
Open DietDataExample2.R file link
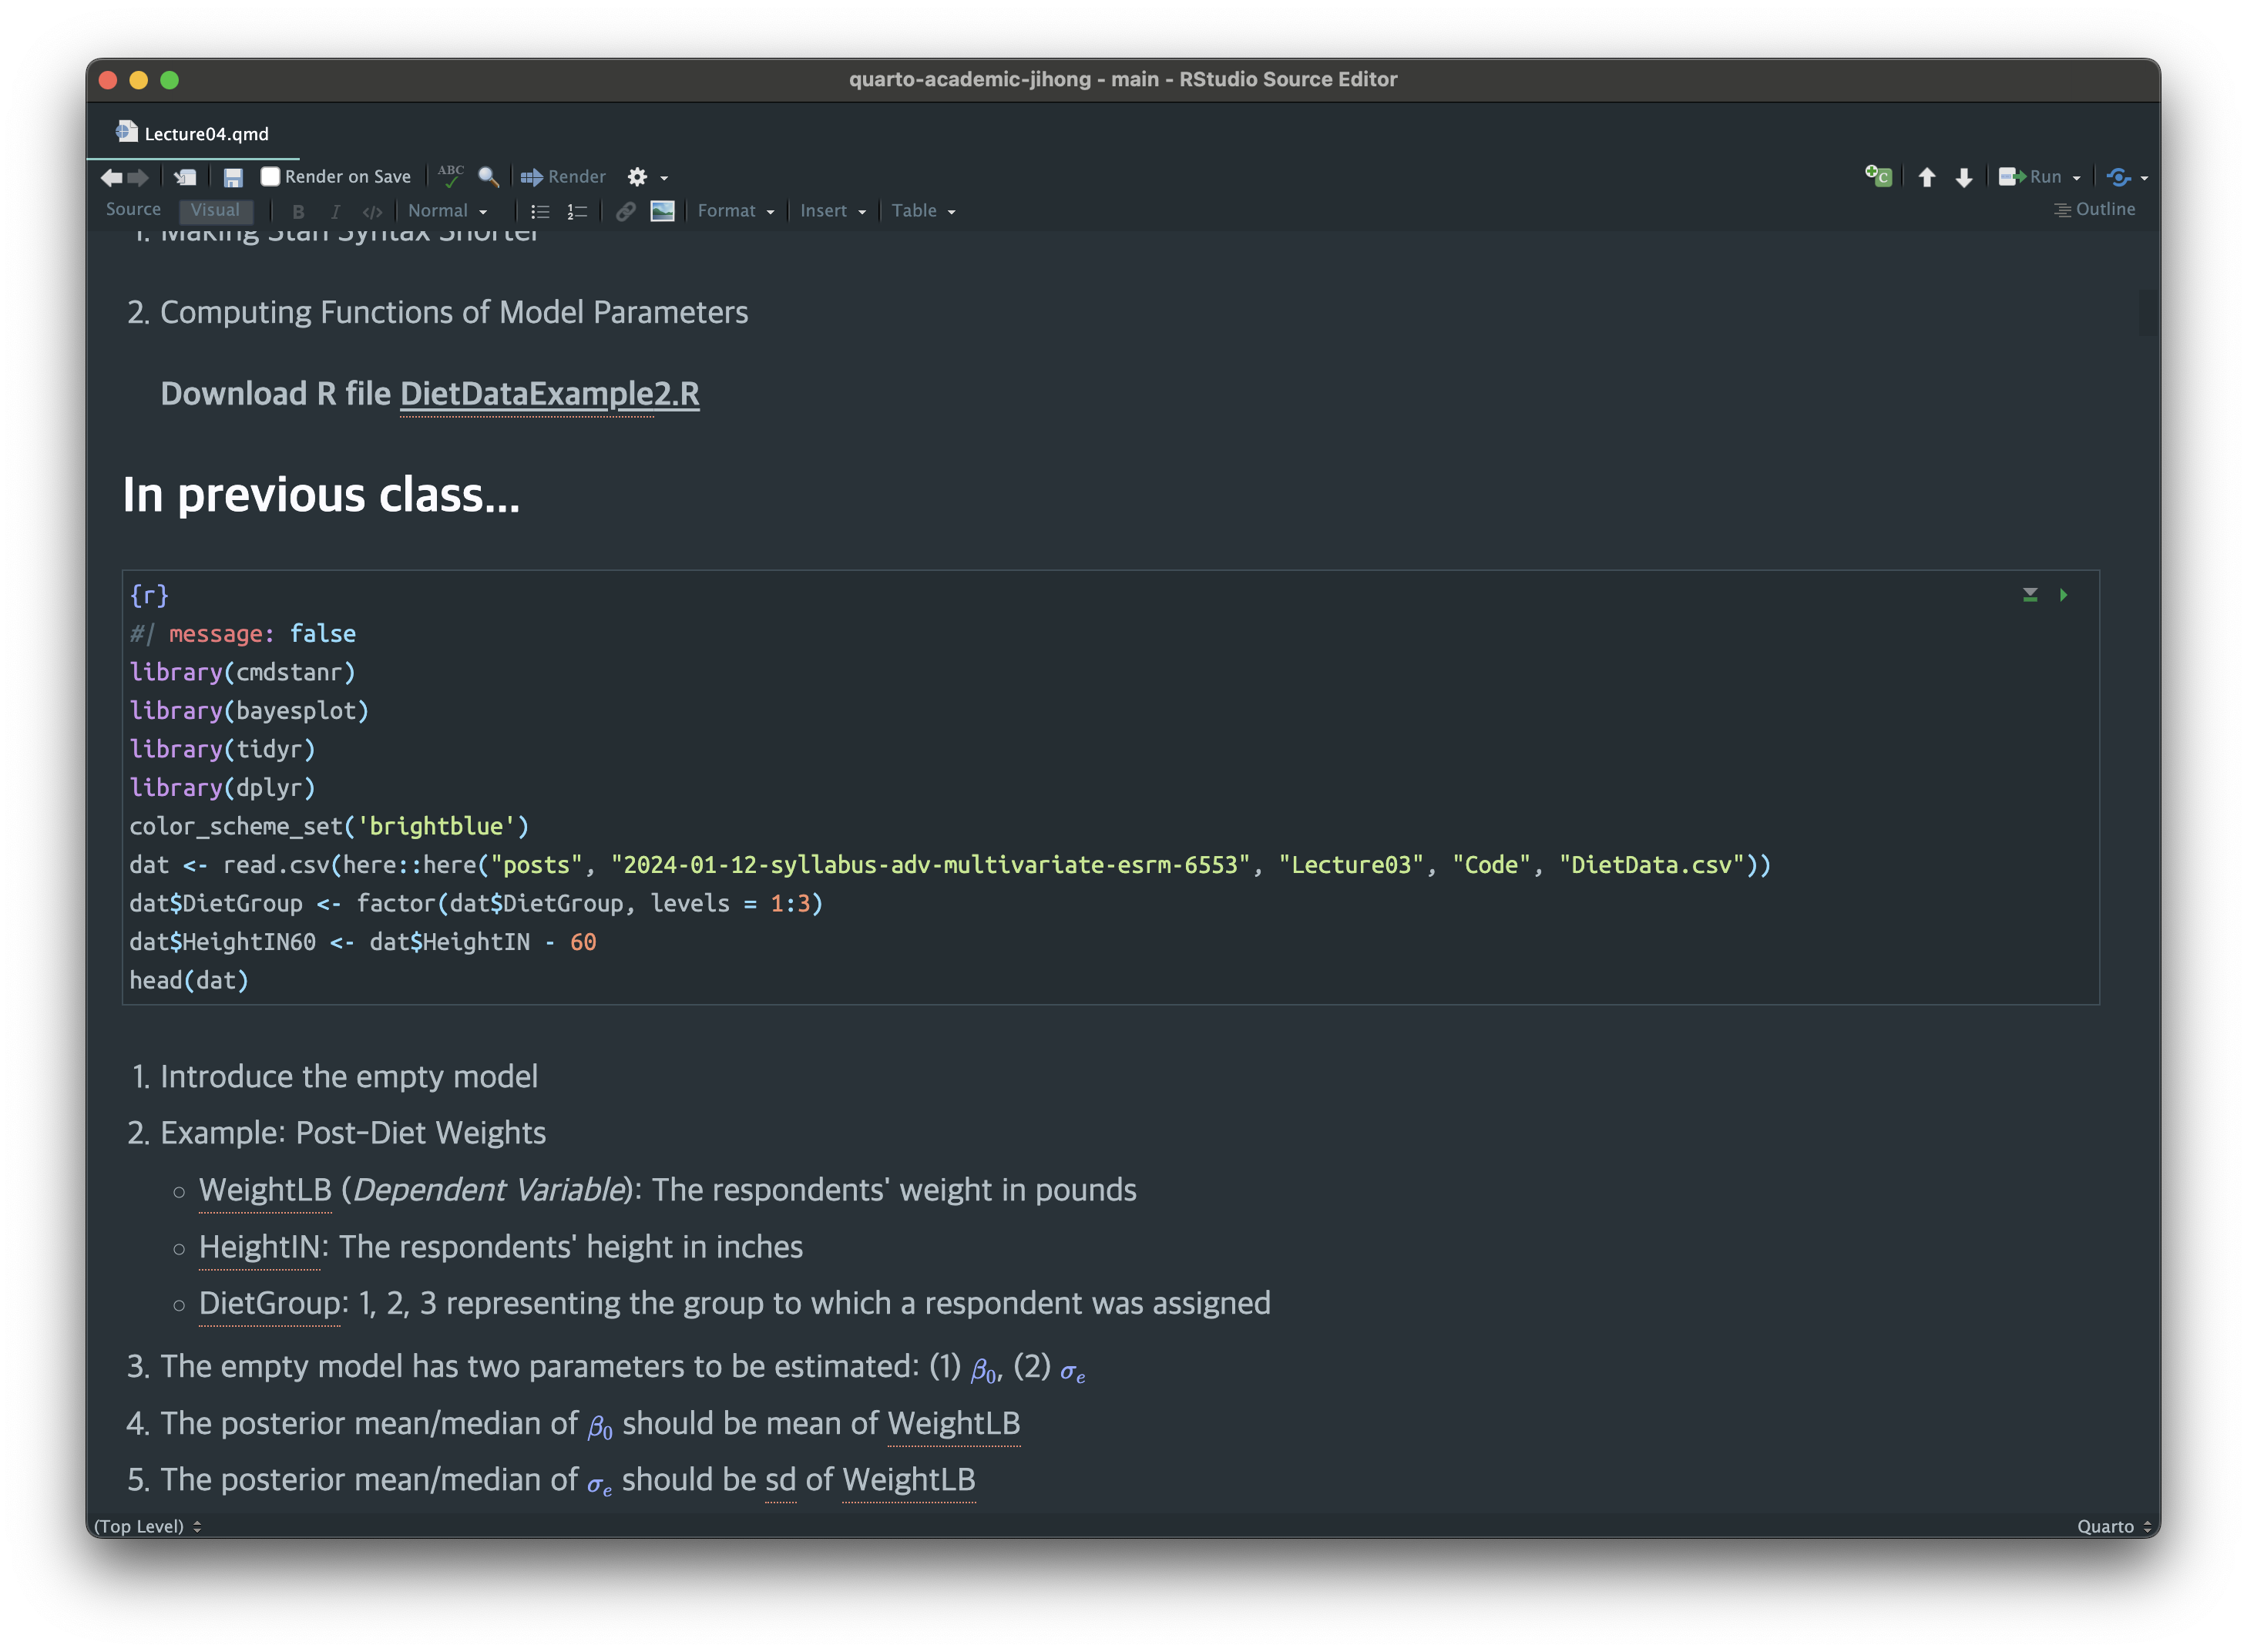[x=549, y=392]
